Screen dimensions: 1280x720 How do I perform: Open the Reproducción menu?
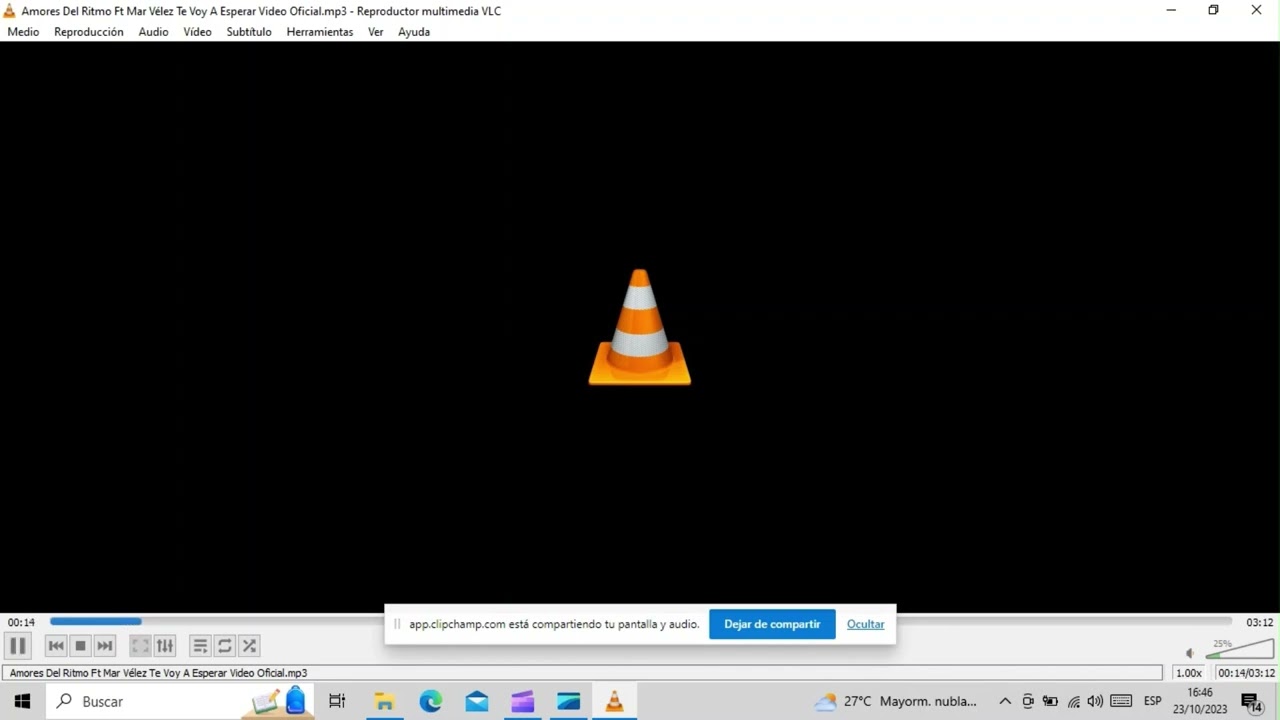(x=89, y=32)
